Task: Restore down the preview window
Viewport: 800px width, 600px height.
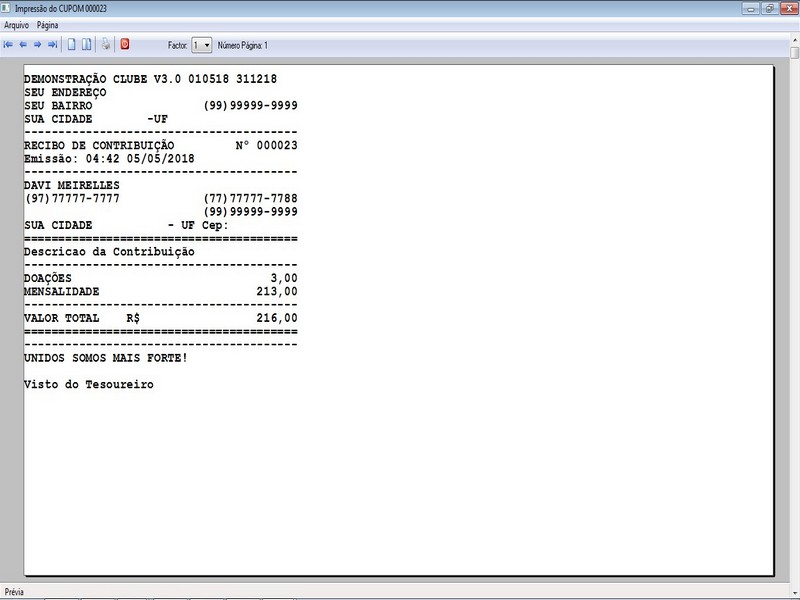Action: pos(770,8)
